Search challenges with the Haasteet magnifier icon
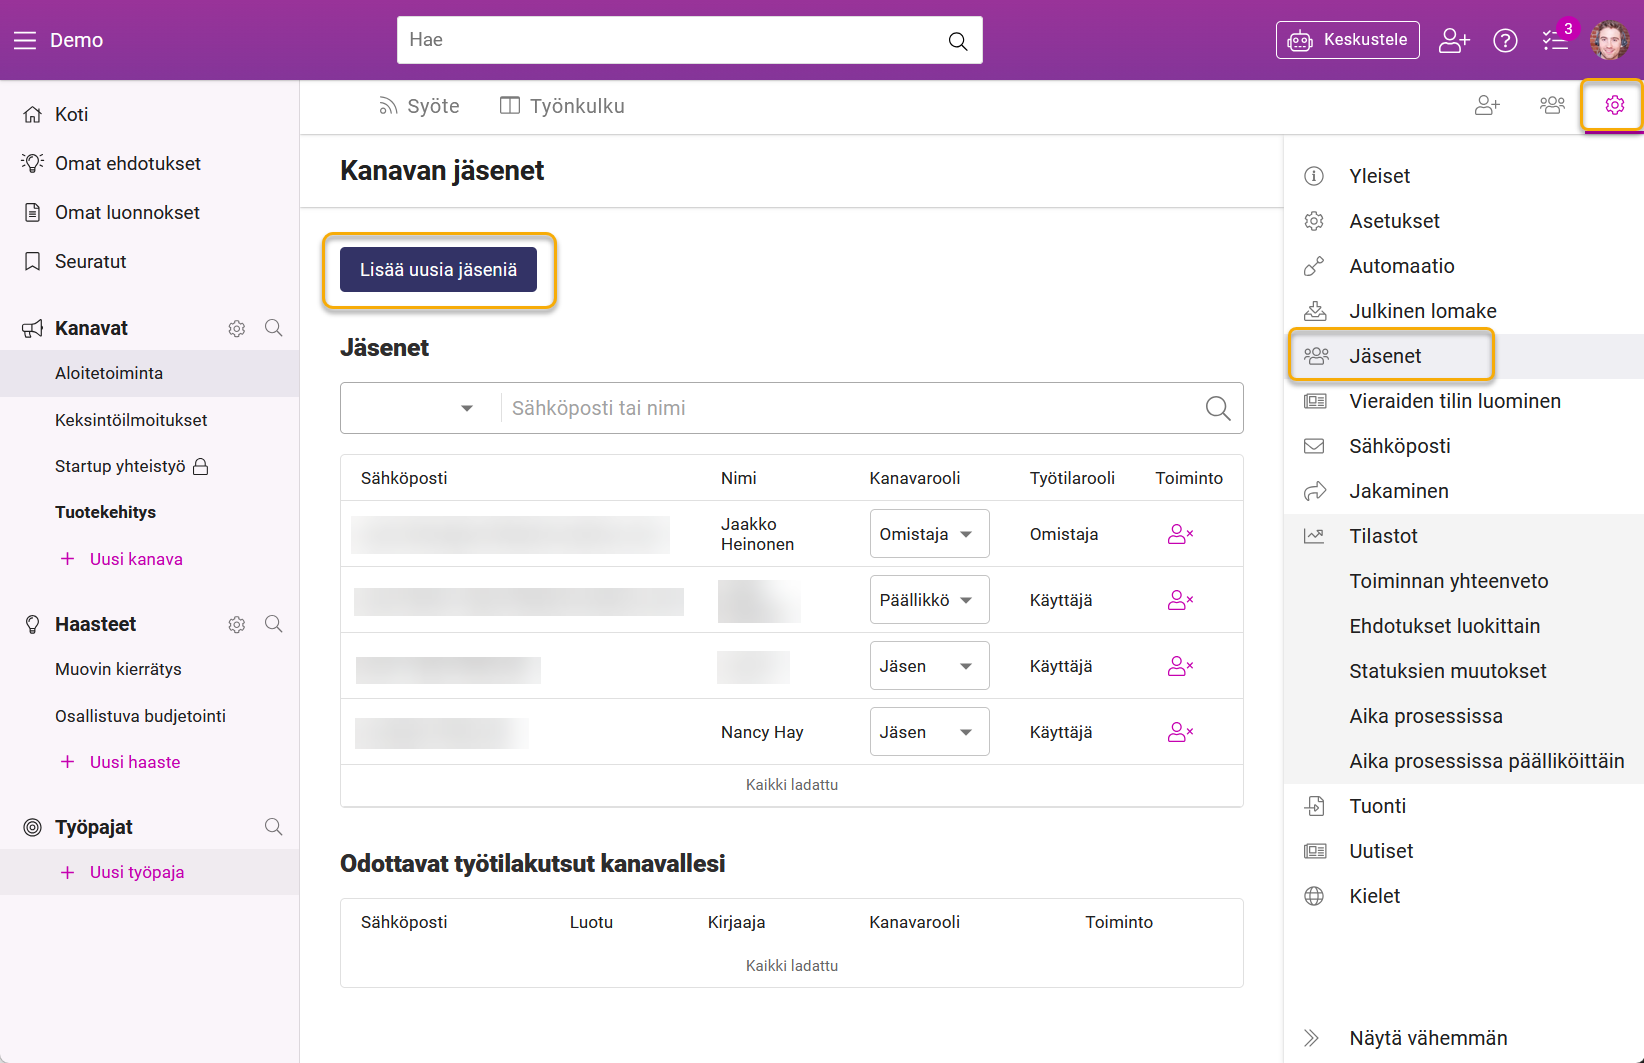The image size is (1644, 1063). tap(273, 624)
